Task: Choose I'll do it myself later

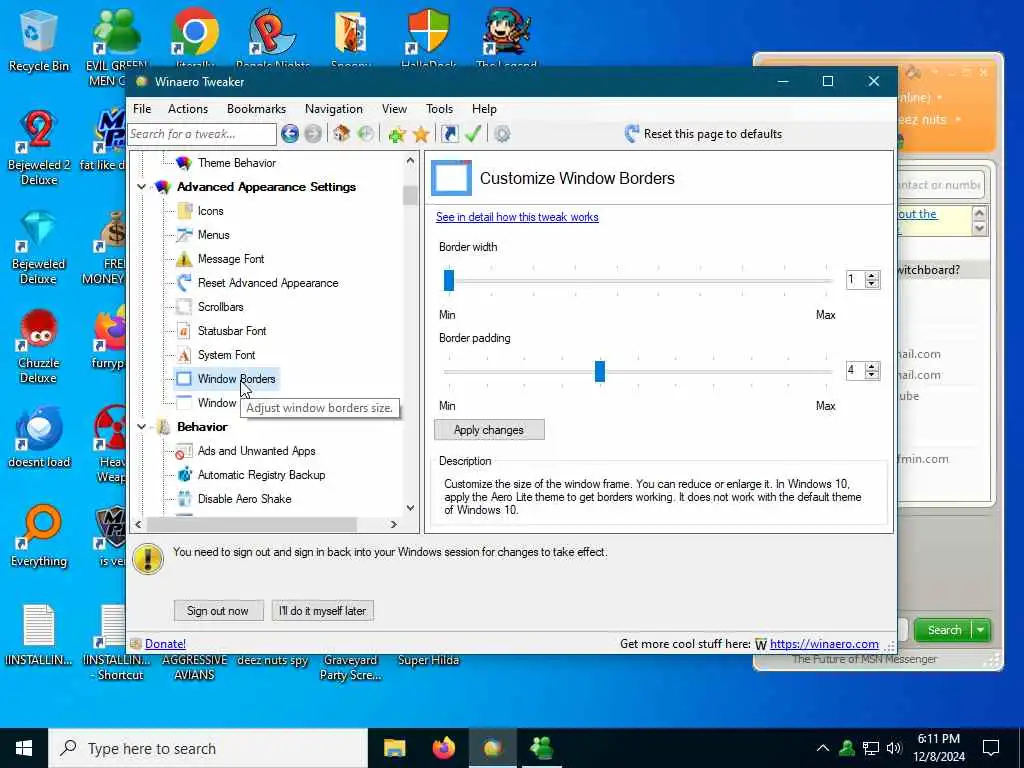Action: pos(323,611)
